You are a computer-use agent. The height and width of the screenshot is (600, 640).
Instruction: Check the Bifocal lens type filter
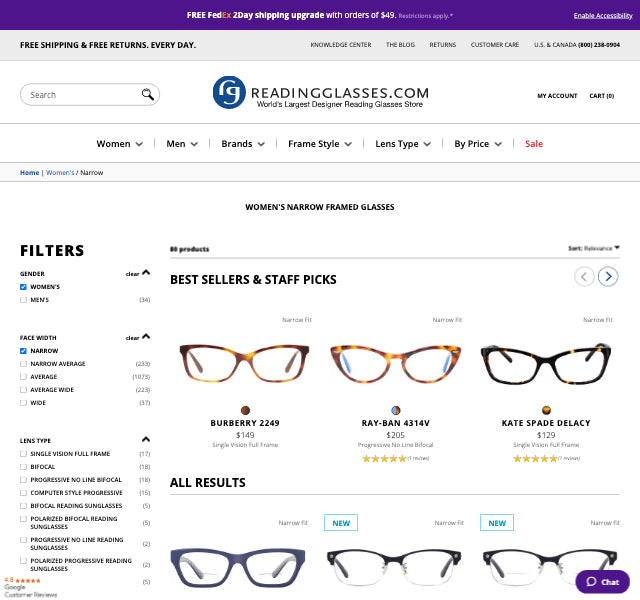(23, 467)
